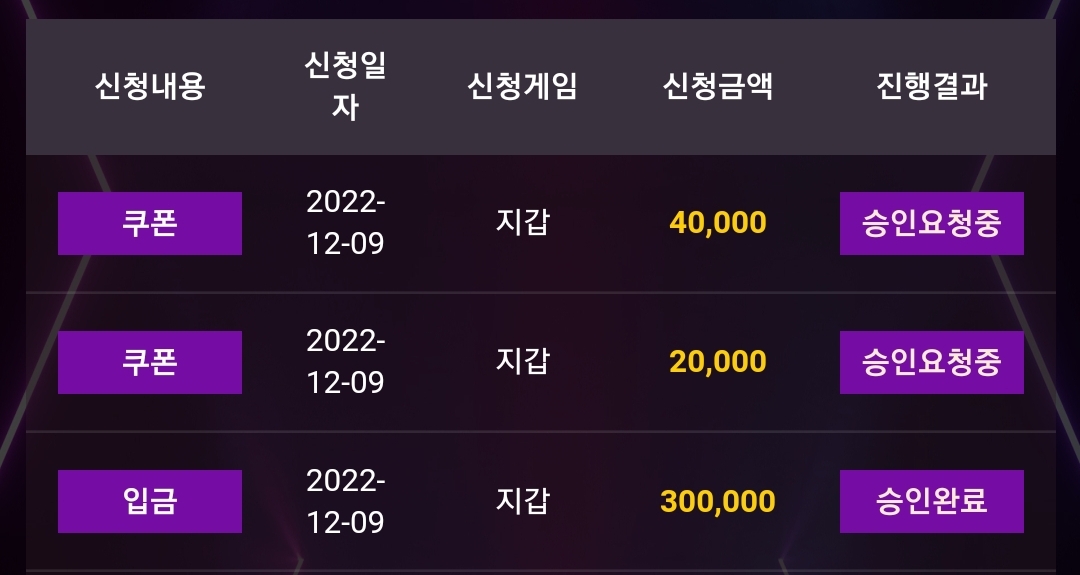The height and width of the screenshot is (575, 1080).
Task: Click the 승인완료 status button
Action: 931,501
